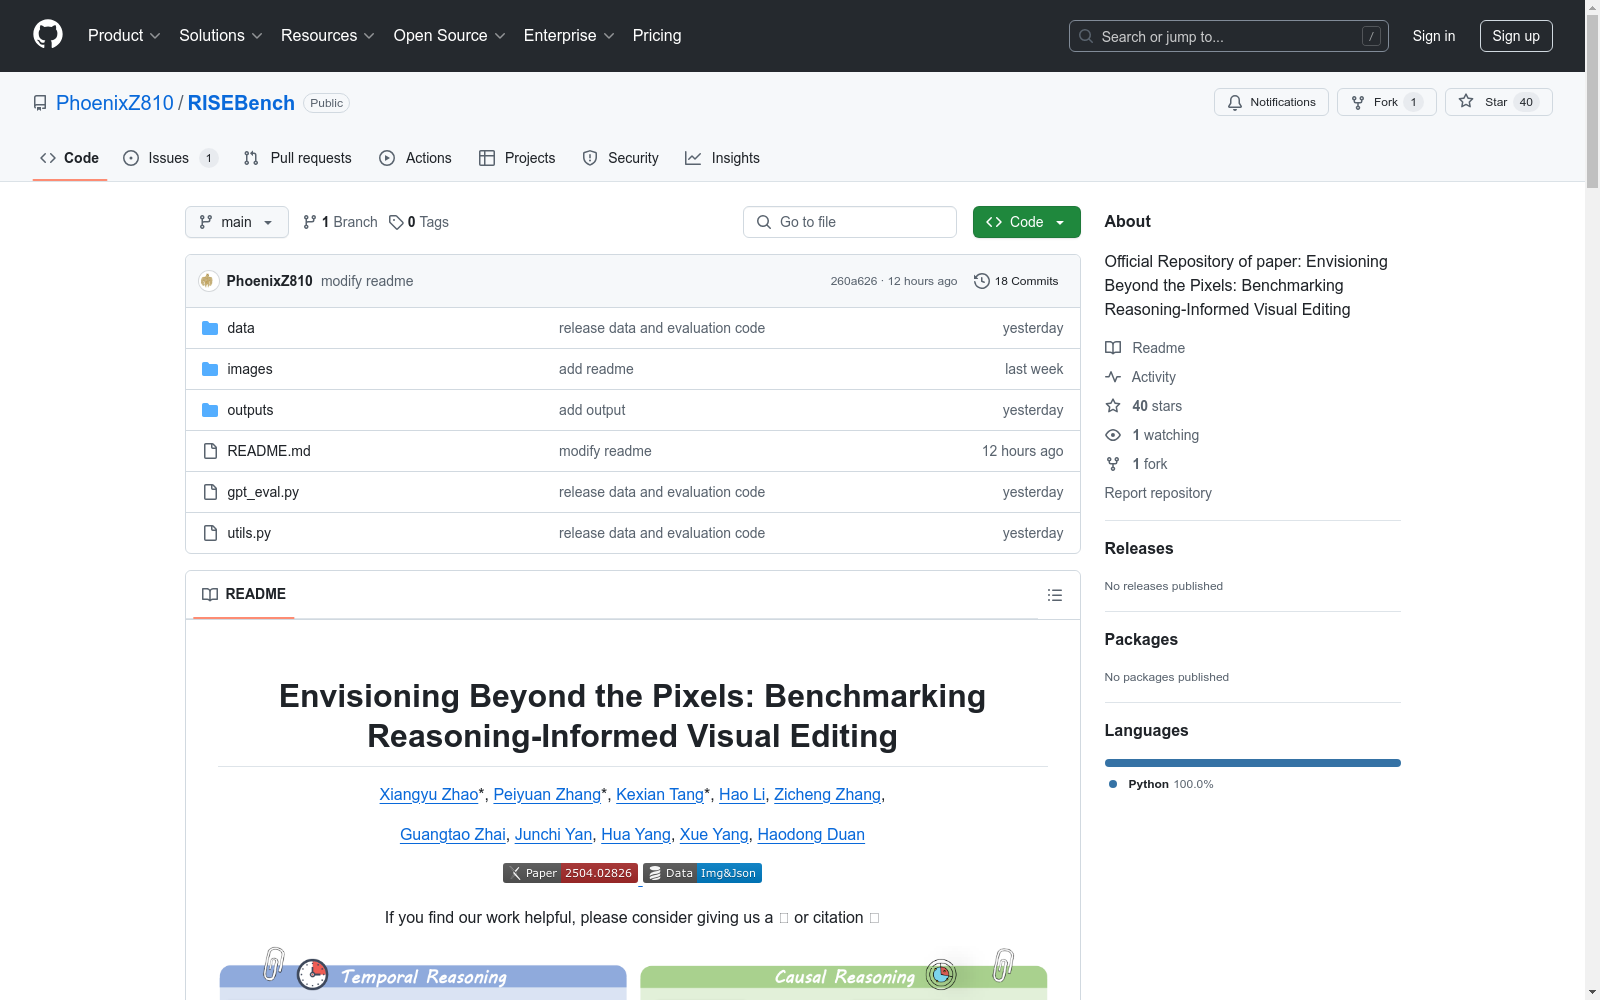Open the modify readme latest commit message
1600x1000 pixels.
tap(367, 281)
